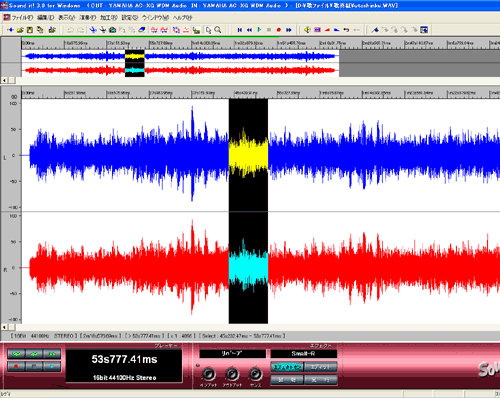Click the blue fade-out ramp icon

tap(337, 30)
